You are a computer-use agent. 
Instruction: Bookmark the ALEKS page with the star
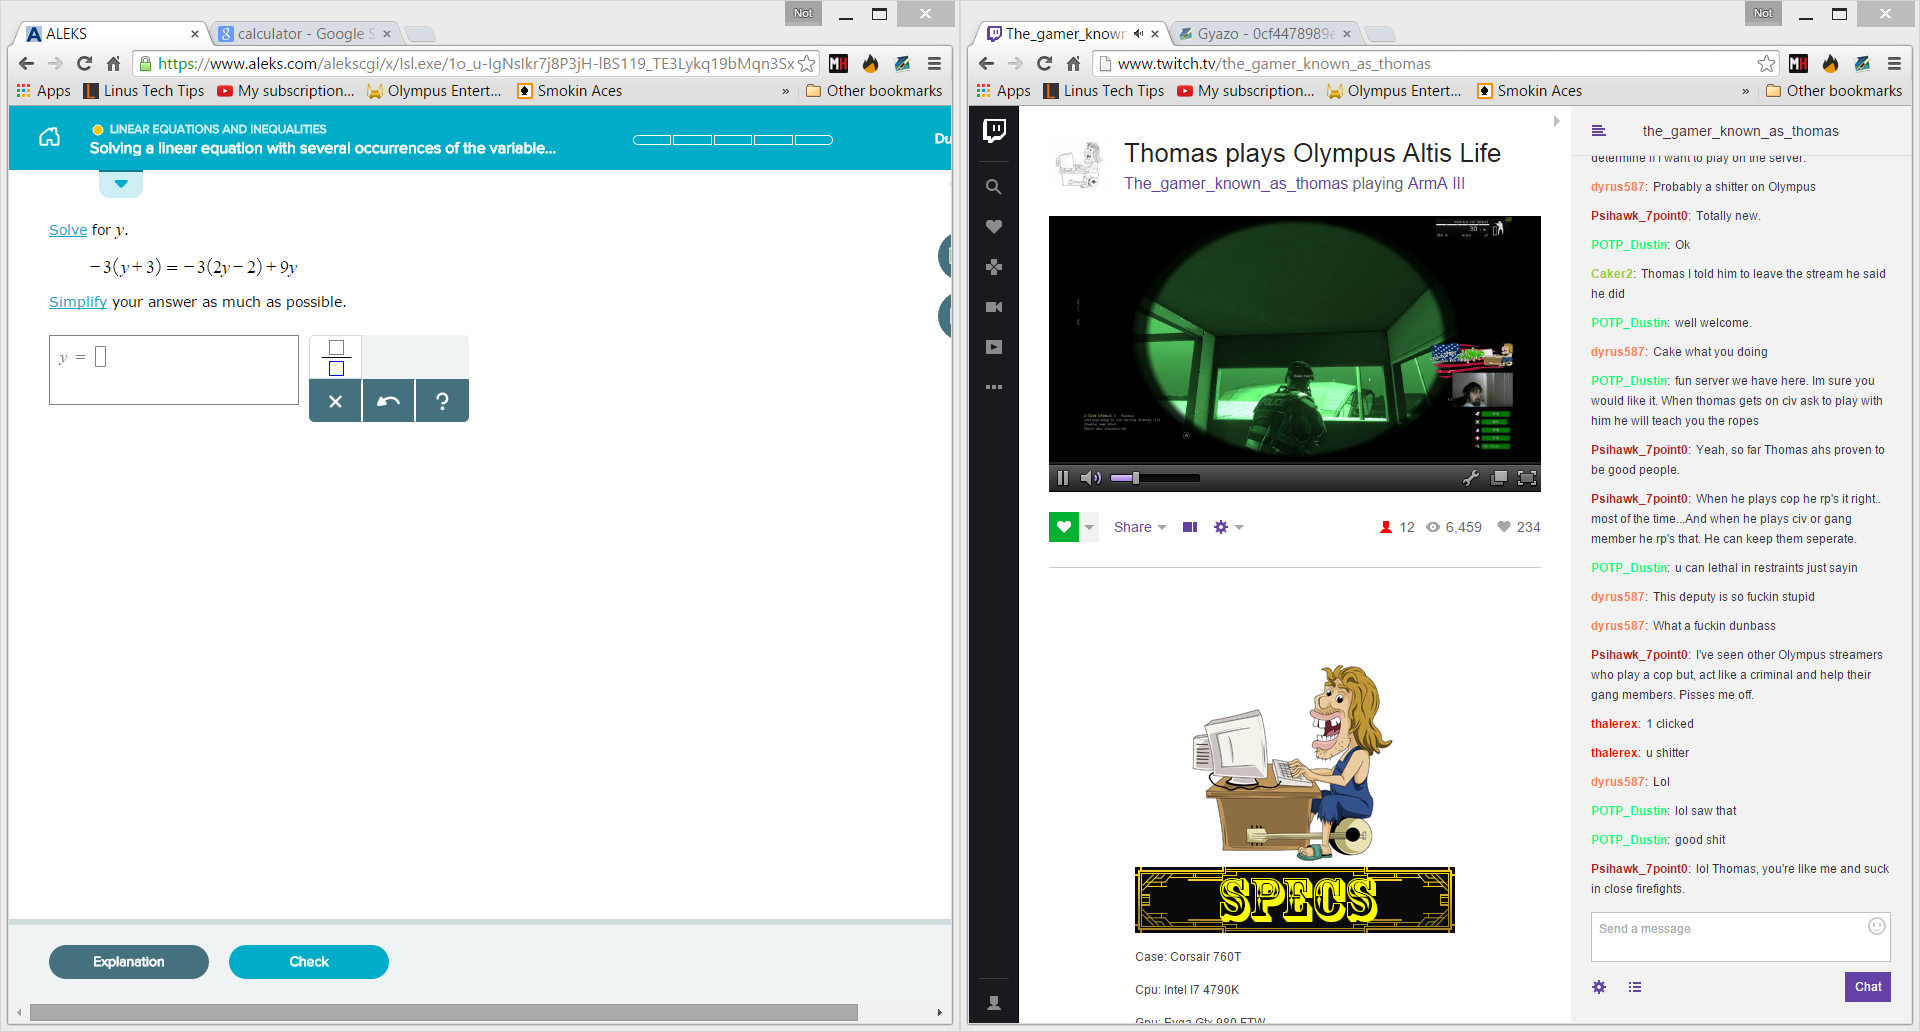[x=807, y=64]
